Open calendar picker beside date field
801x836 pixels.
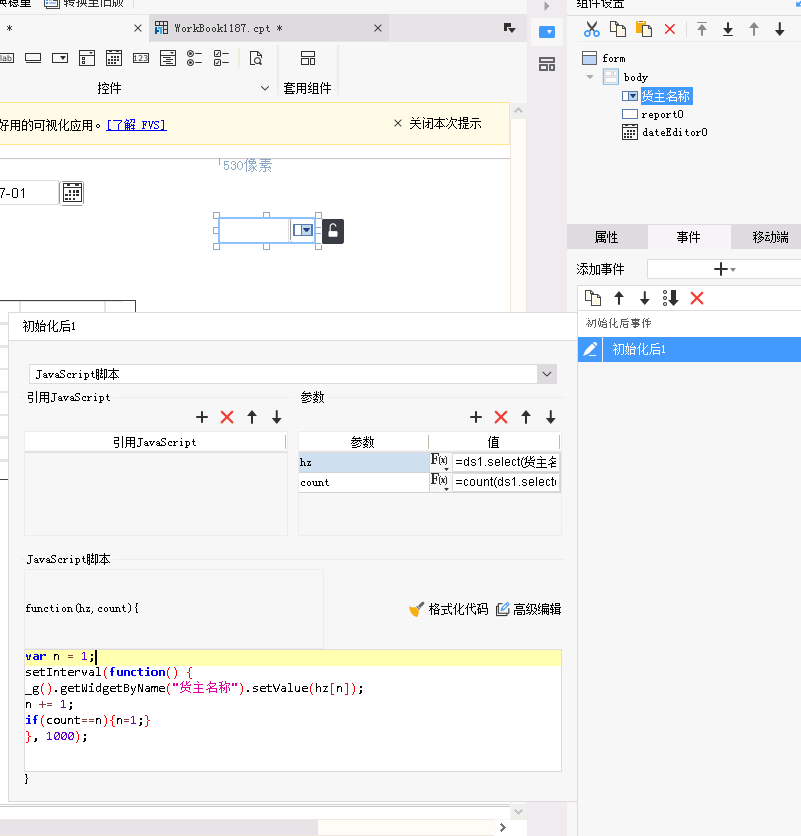(73, 193)
